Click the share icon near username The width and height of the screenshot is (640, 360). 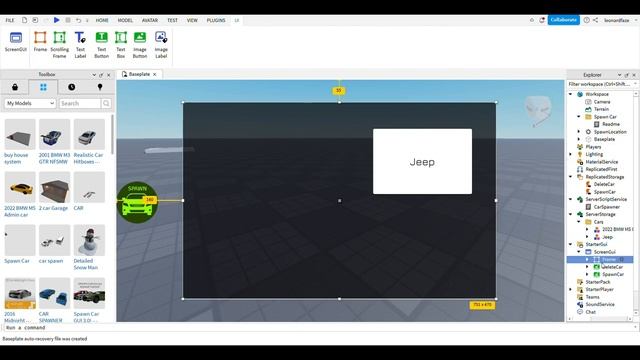[x=596, y=20]
